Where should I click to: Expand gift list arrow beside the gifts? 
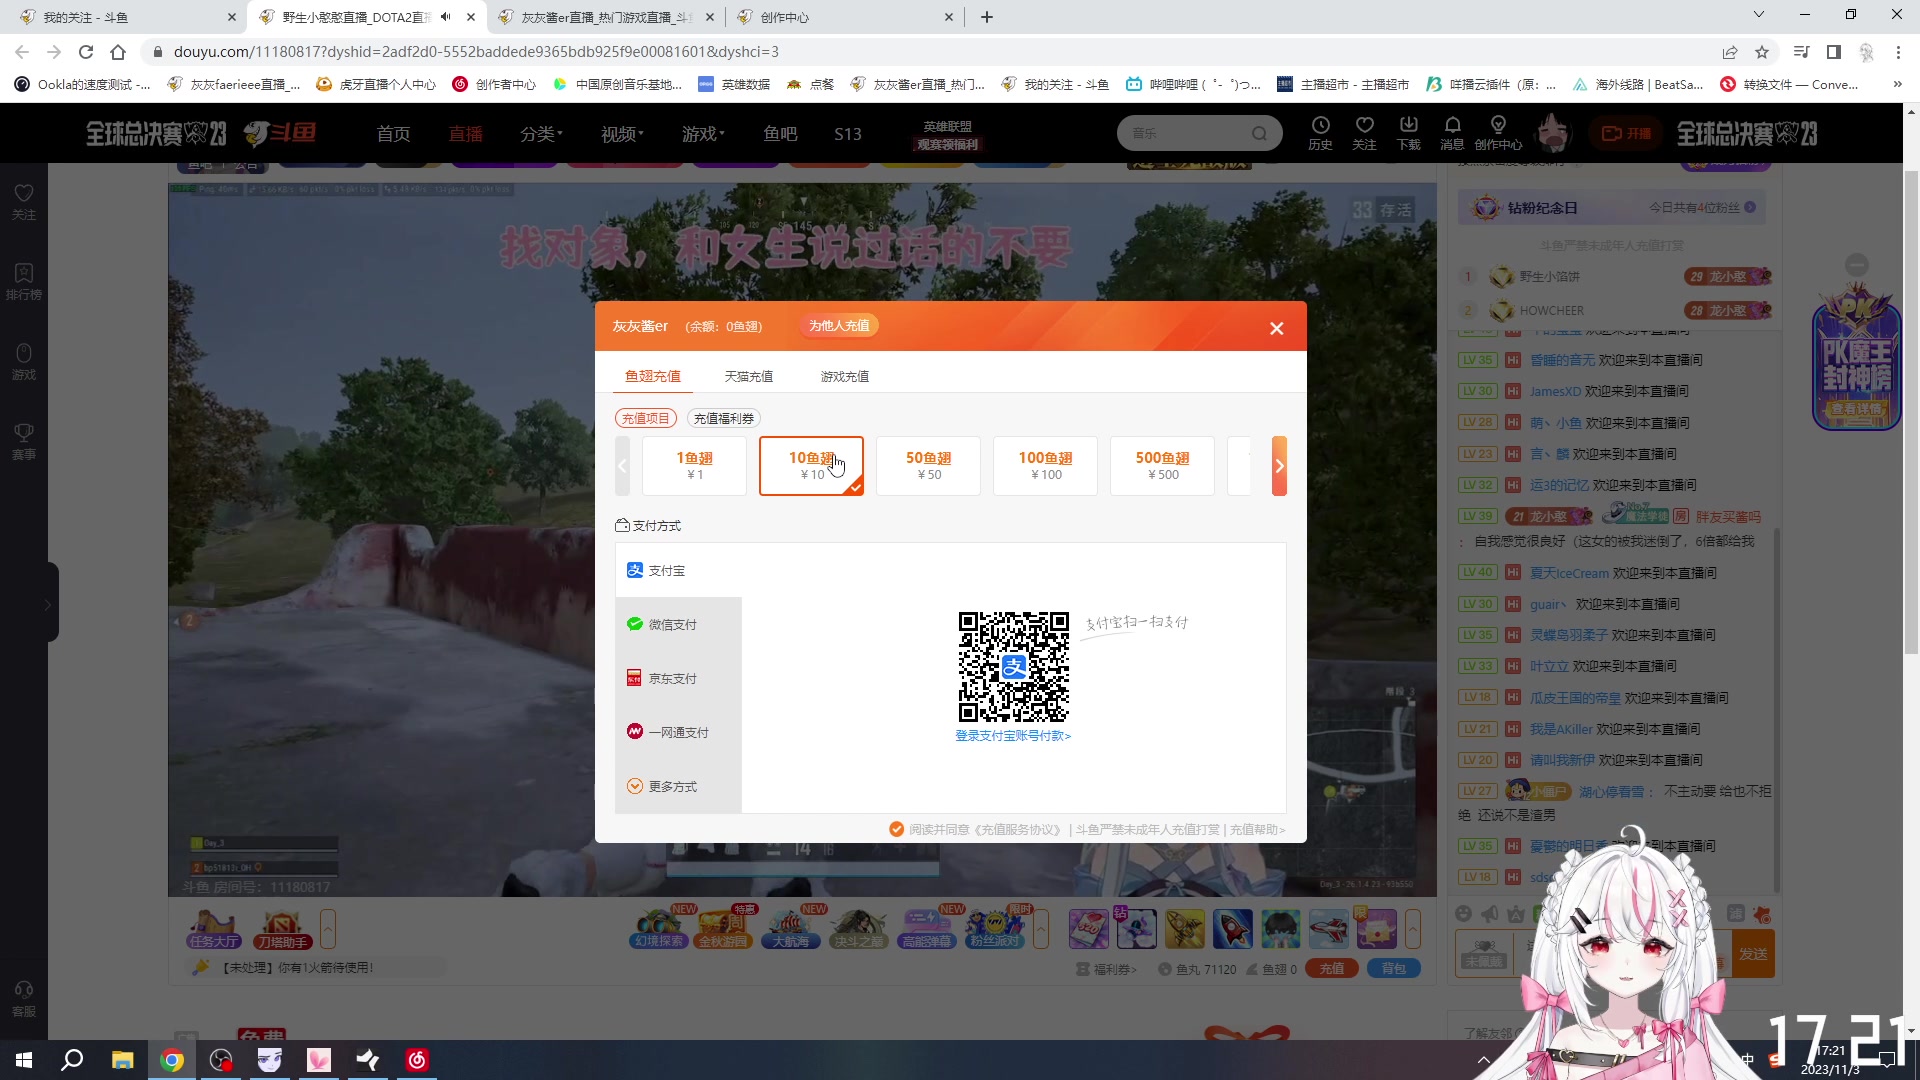(x=1412, y=929)
